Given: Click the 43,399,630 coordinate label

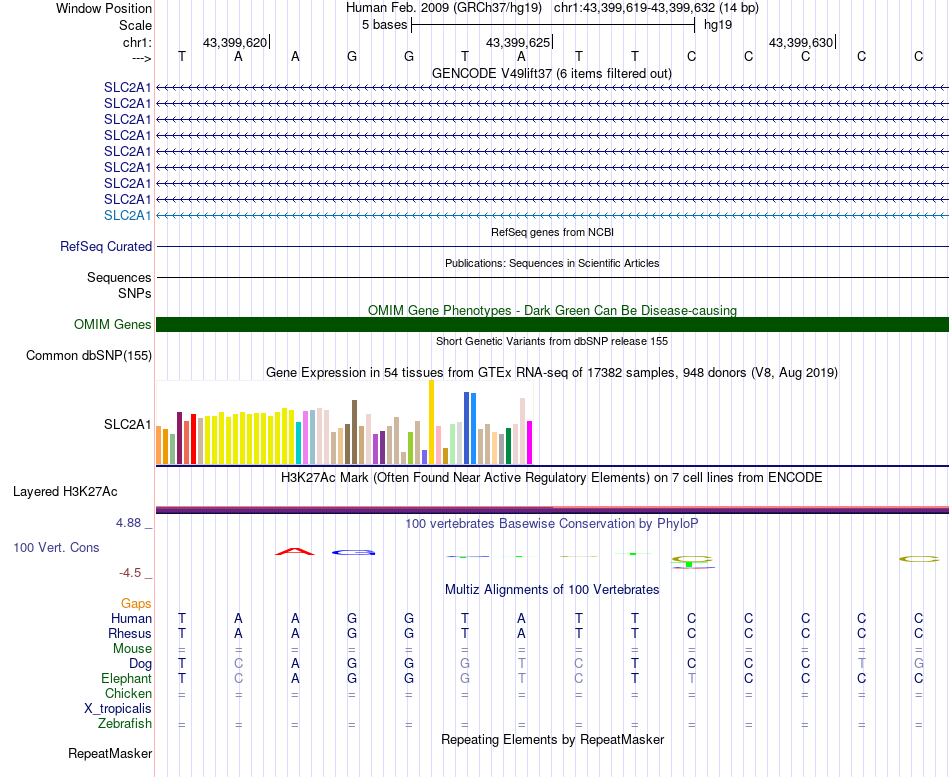Looking at the screenshot, I should (x=801, y=42).
